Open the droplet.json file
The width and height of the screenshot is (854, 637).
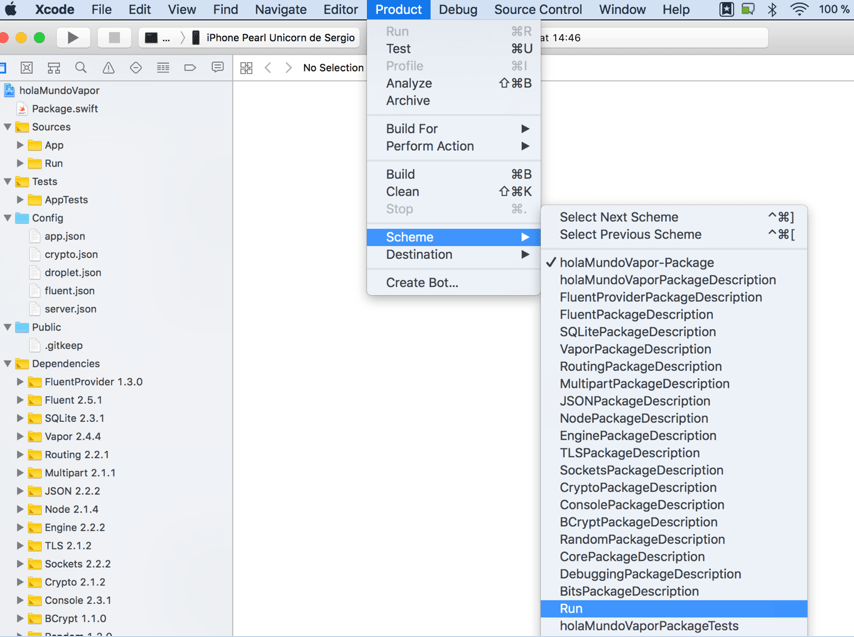73,273
